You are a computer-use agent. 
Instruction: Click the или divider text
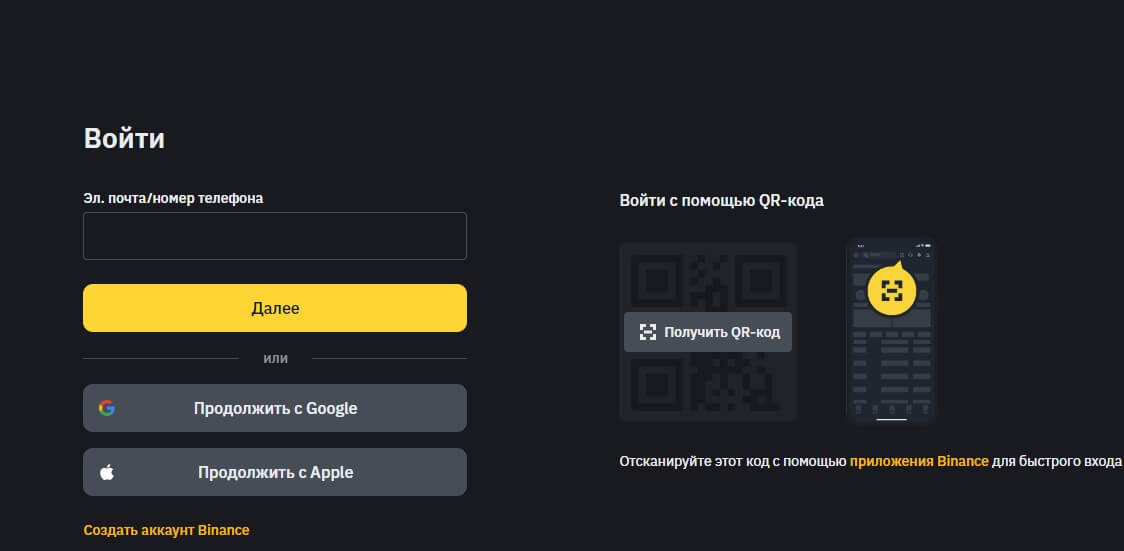click(275, 358)
